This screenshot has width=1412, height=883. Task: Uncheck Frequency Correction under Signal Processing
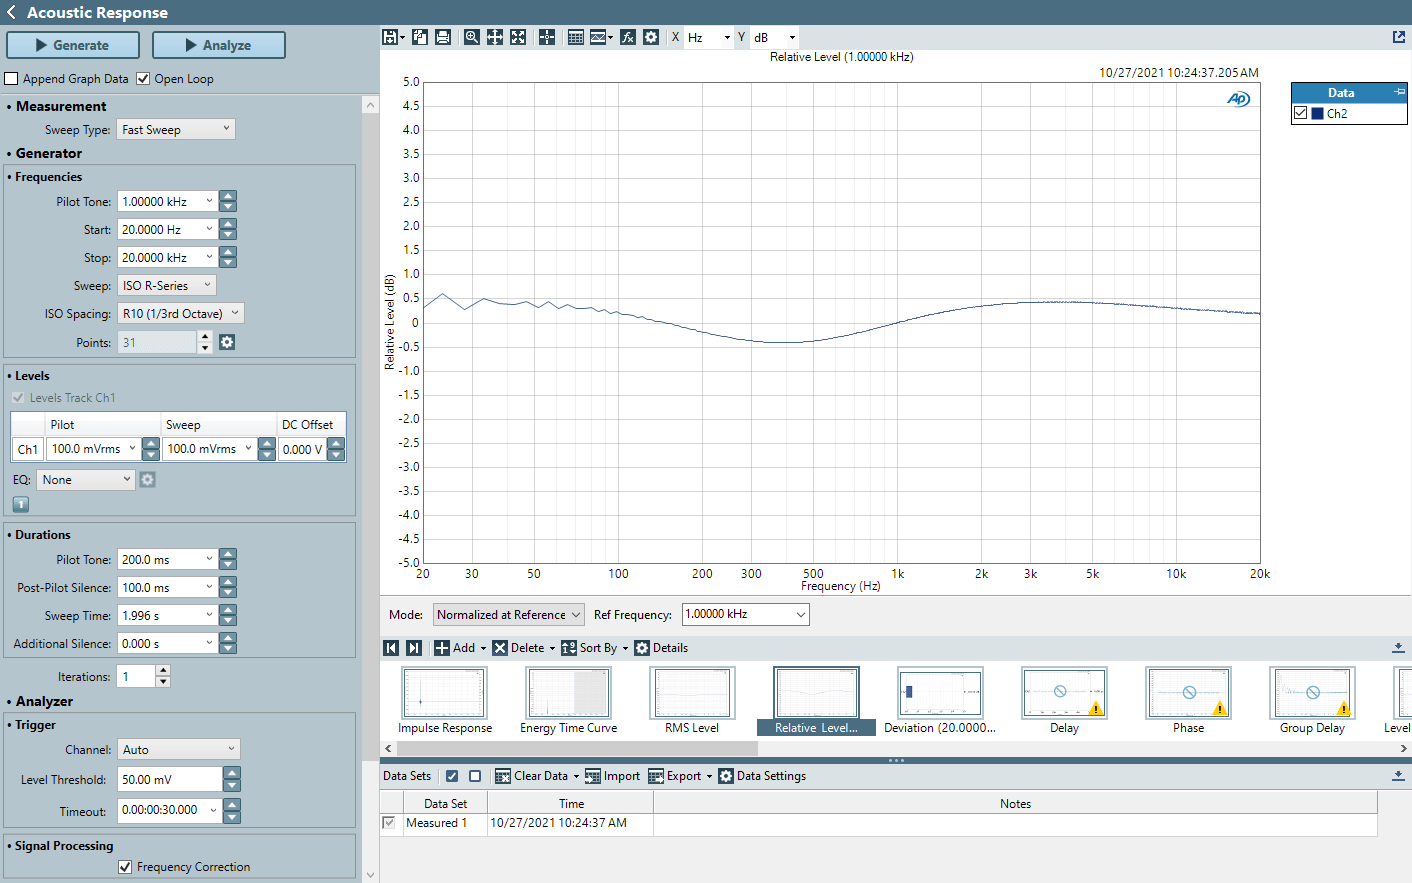125,866
